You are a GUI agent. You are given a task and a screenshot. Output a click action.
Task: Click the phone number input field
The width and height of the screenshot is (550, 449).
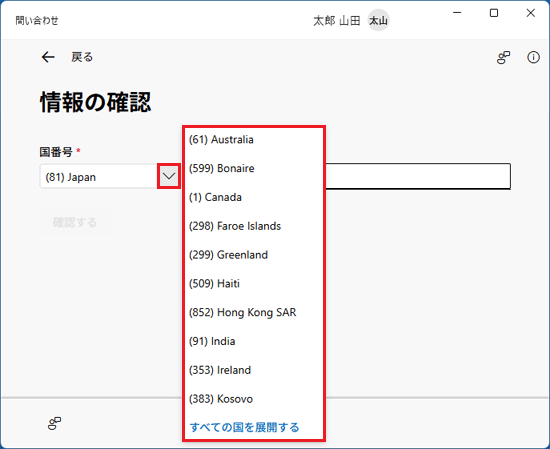point(418,176)
